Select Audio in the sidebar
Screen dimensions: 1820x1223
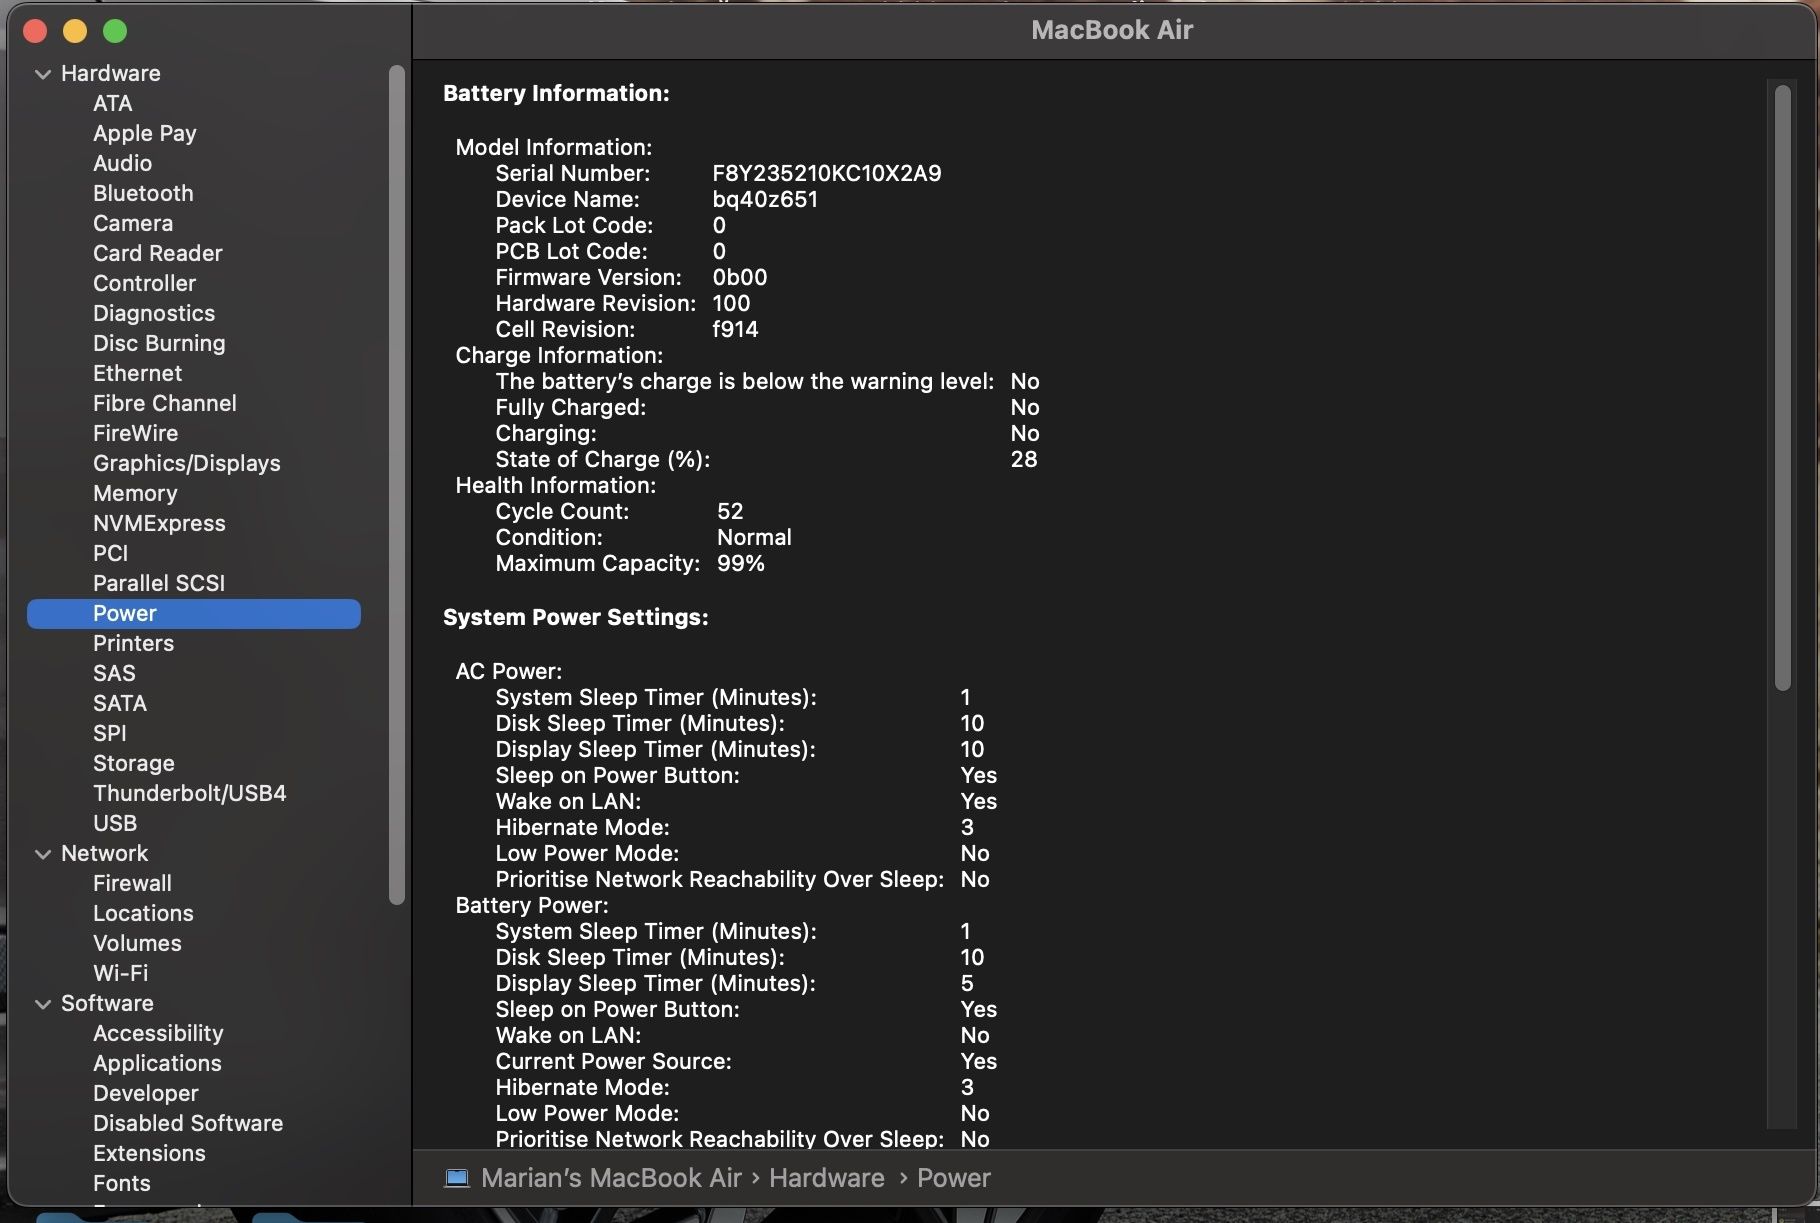pyautogui.click(x=122, y=163)
